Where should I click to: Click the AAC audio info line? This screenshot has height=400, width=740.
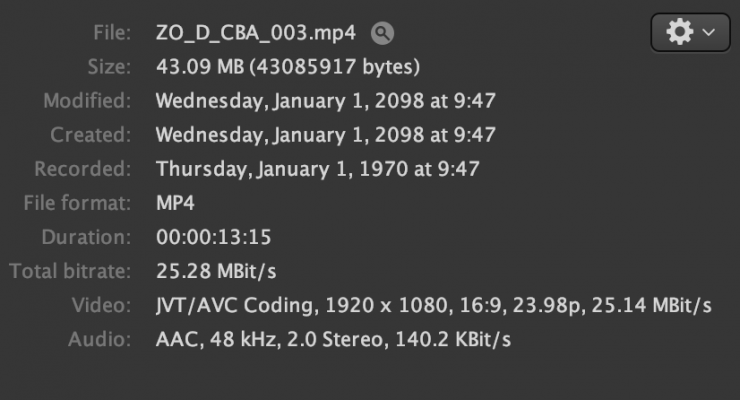click(x=333, y=340)
